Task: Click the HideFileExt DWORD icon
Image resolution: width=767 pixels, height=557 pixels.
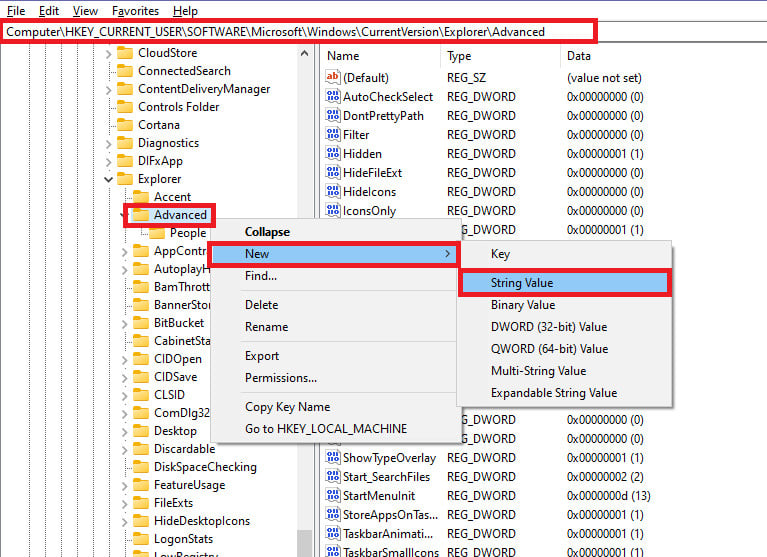Action: (x=333, y=173)
